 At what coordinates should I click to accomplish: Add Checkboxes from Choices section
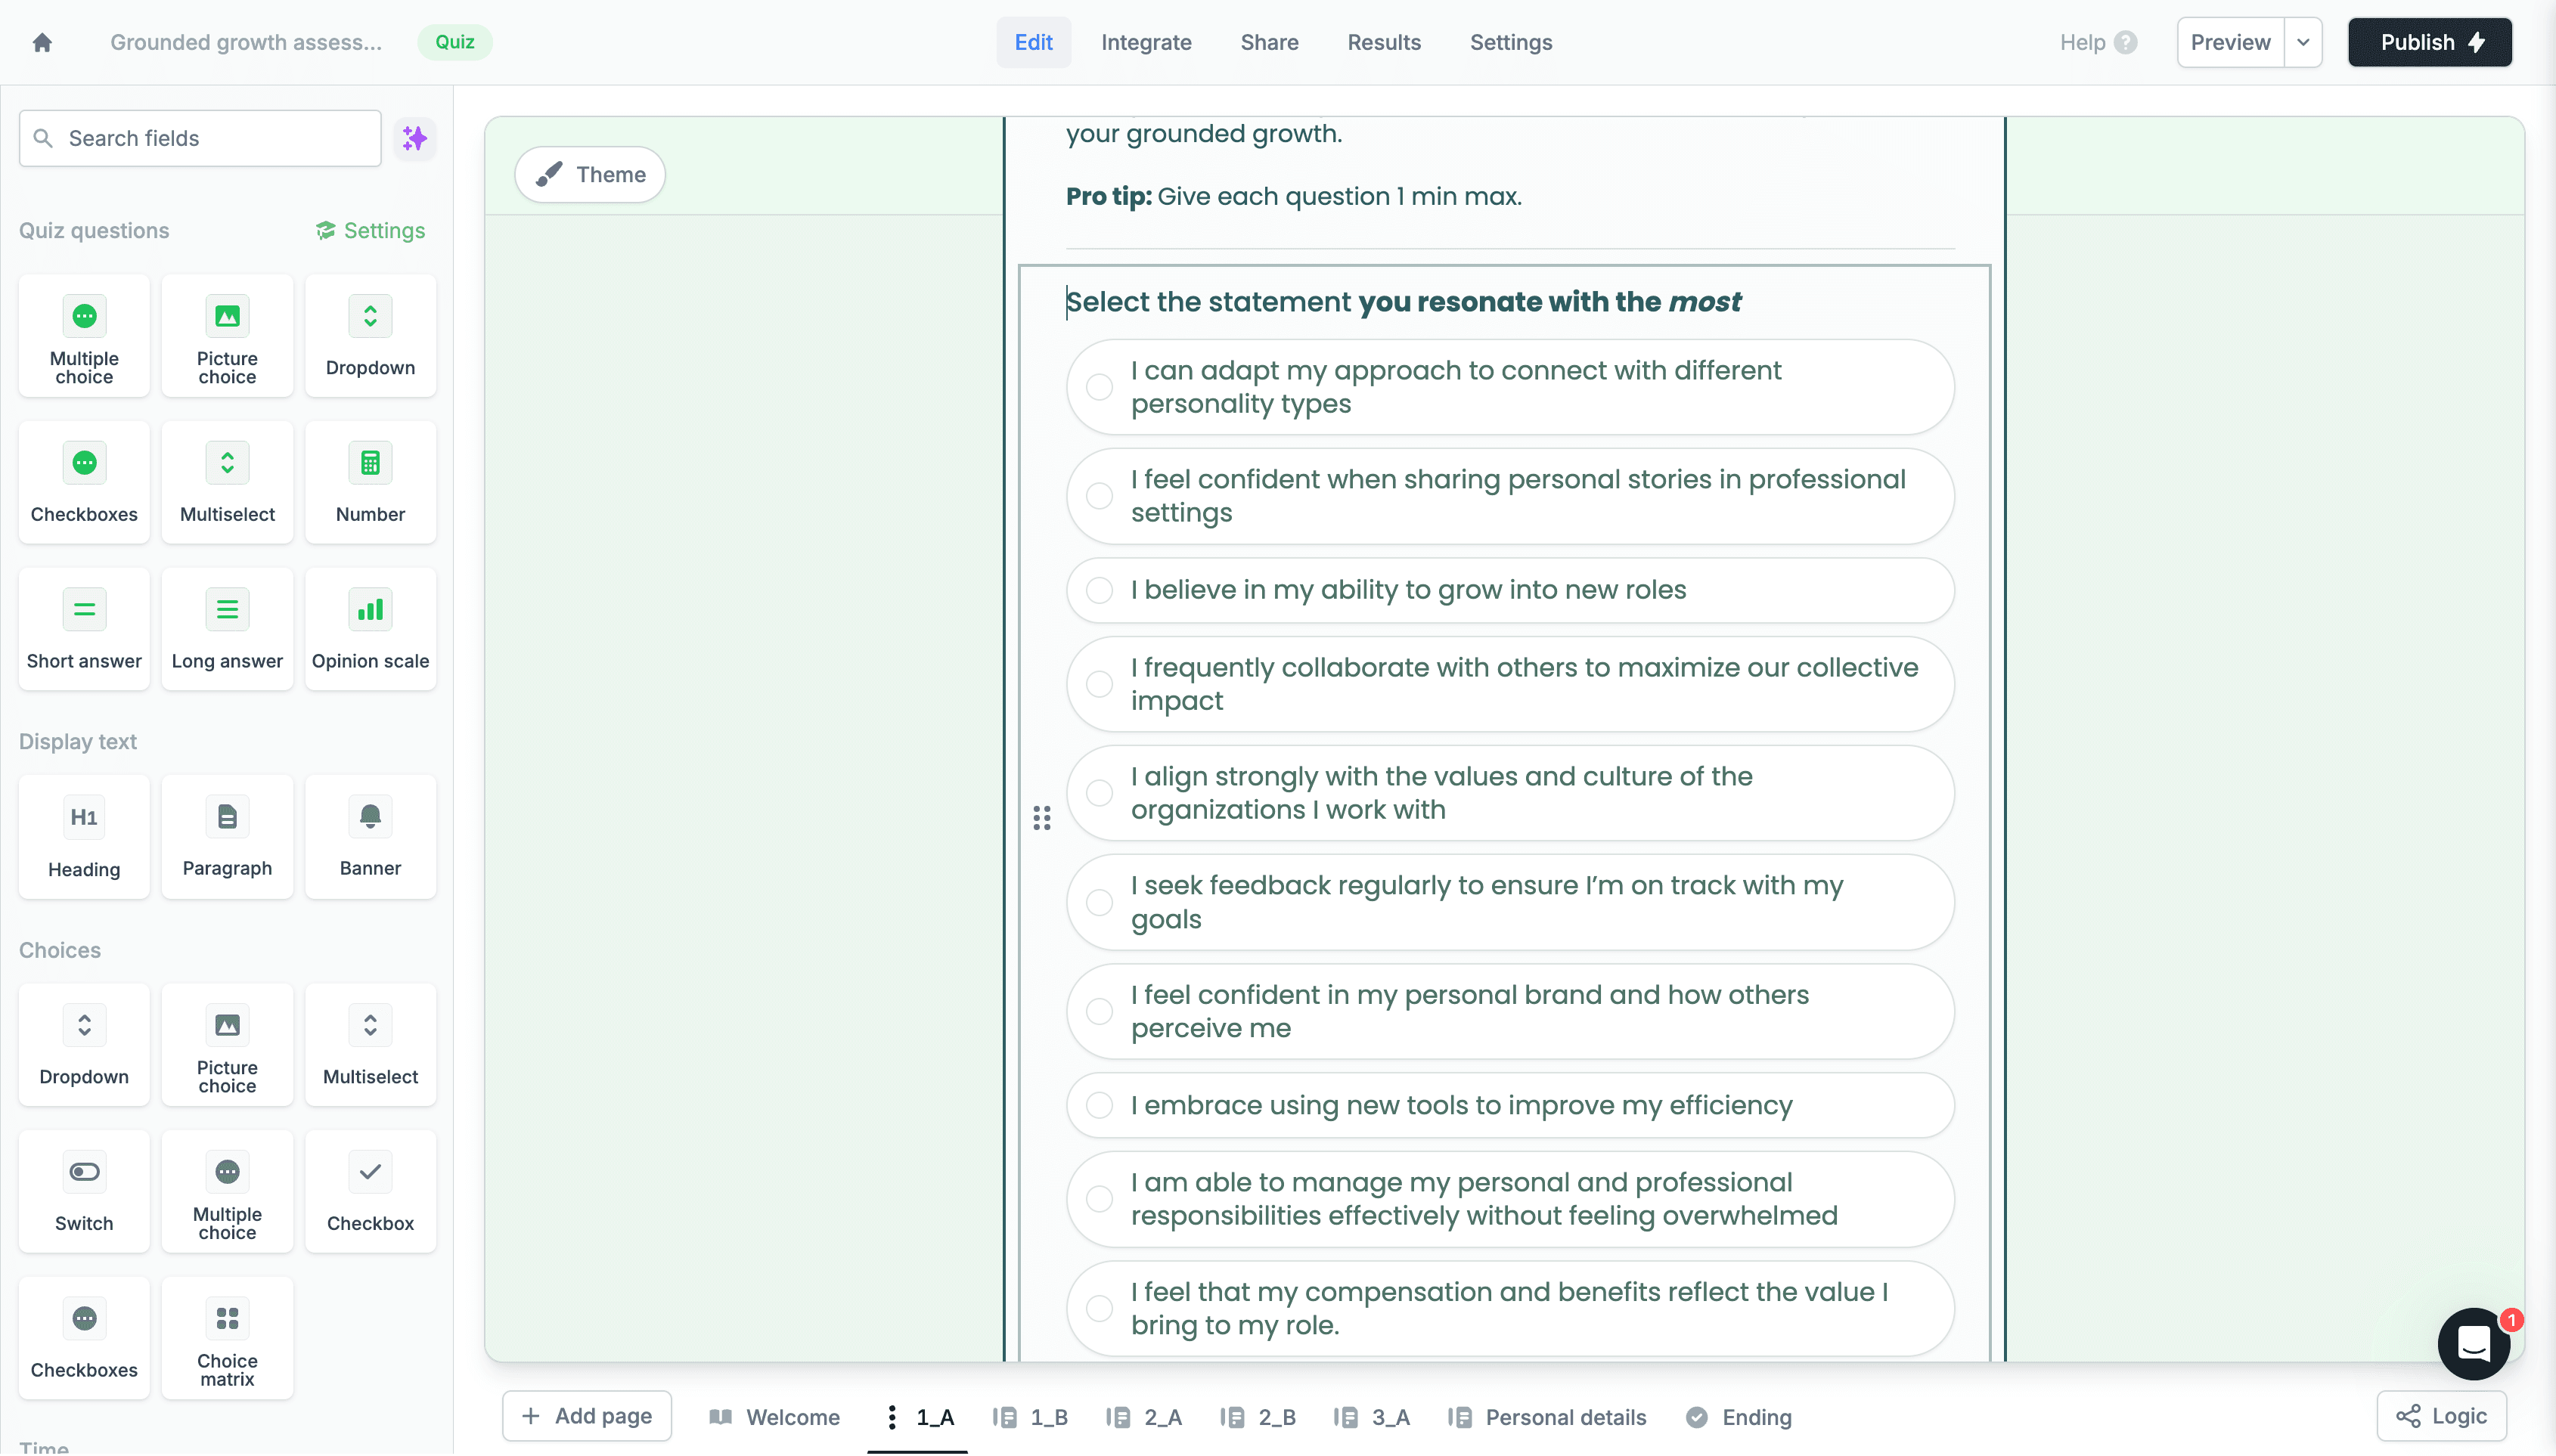(x=84, y=1339)
